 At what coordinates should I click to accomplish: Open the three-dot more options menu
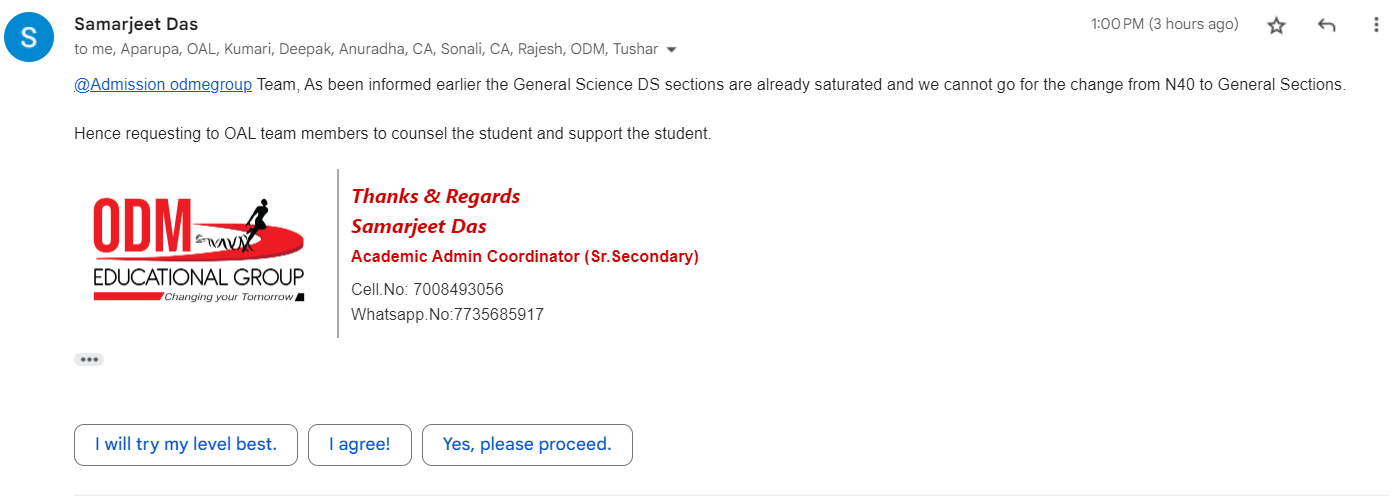pyautogui.click(x=1377, y=26)
